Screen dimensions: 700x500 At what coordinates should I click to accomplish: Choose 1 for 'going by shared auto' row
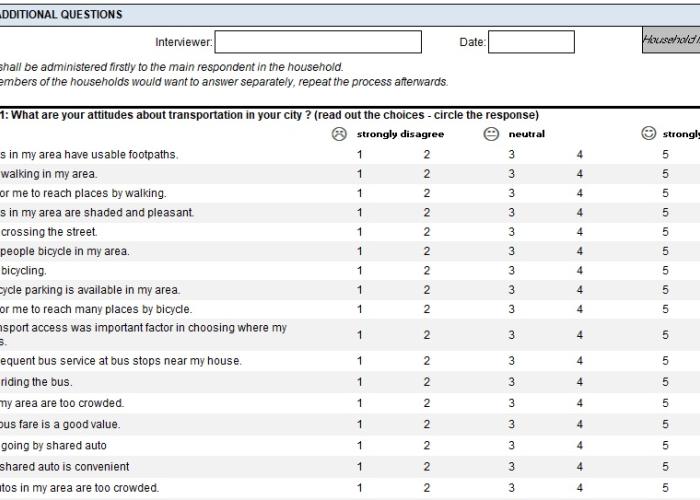(360, 446)
